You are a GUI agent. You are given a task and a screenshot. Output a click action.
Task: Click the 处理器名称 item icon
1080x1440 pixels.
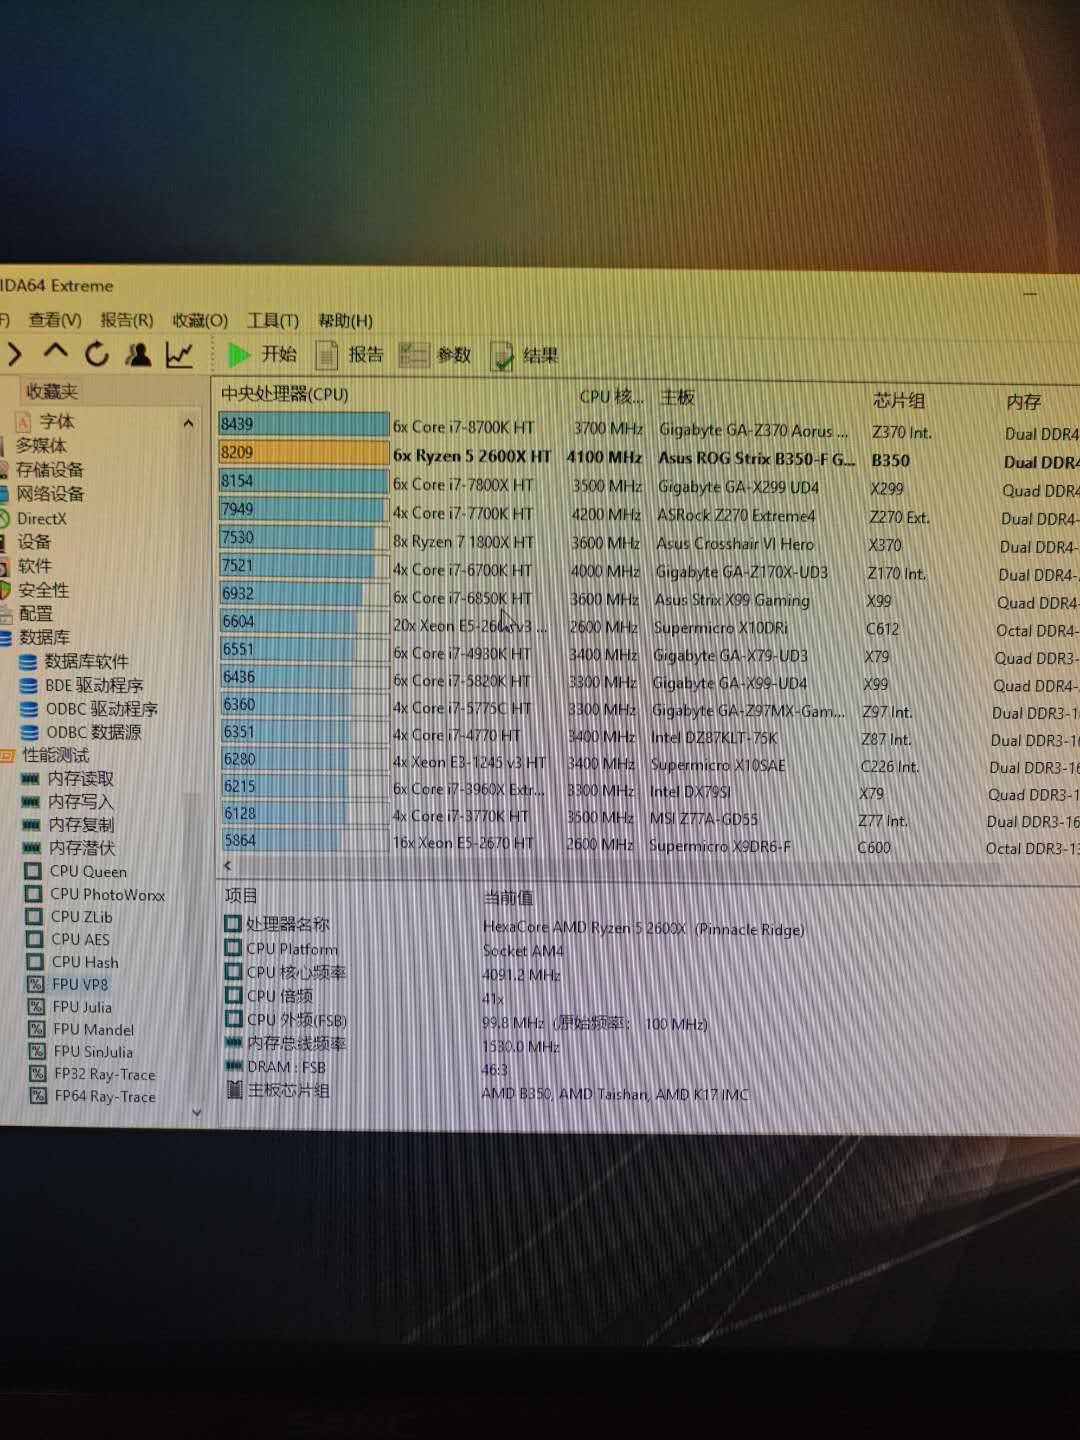point(233,923)
